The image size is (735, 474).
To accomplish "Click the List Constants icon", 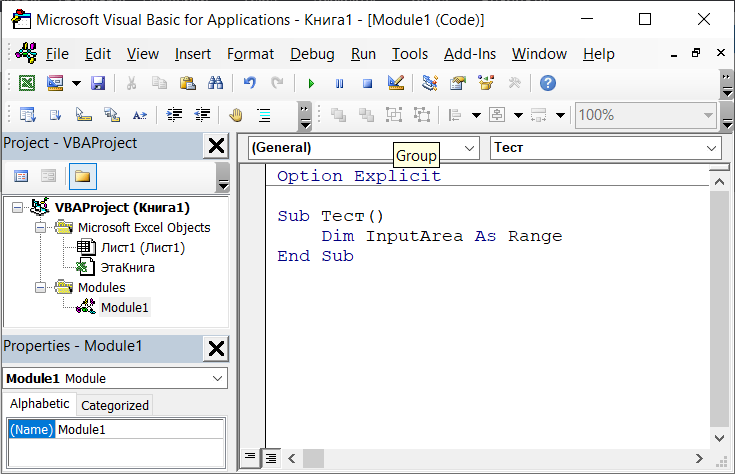I will [x=55, y=115].
